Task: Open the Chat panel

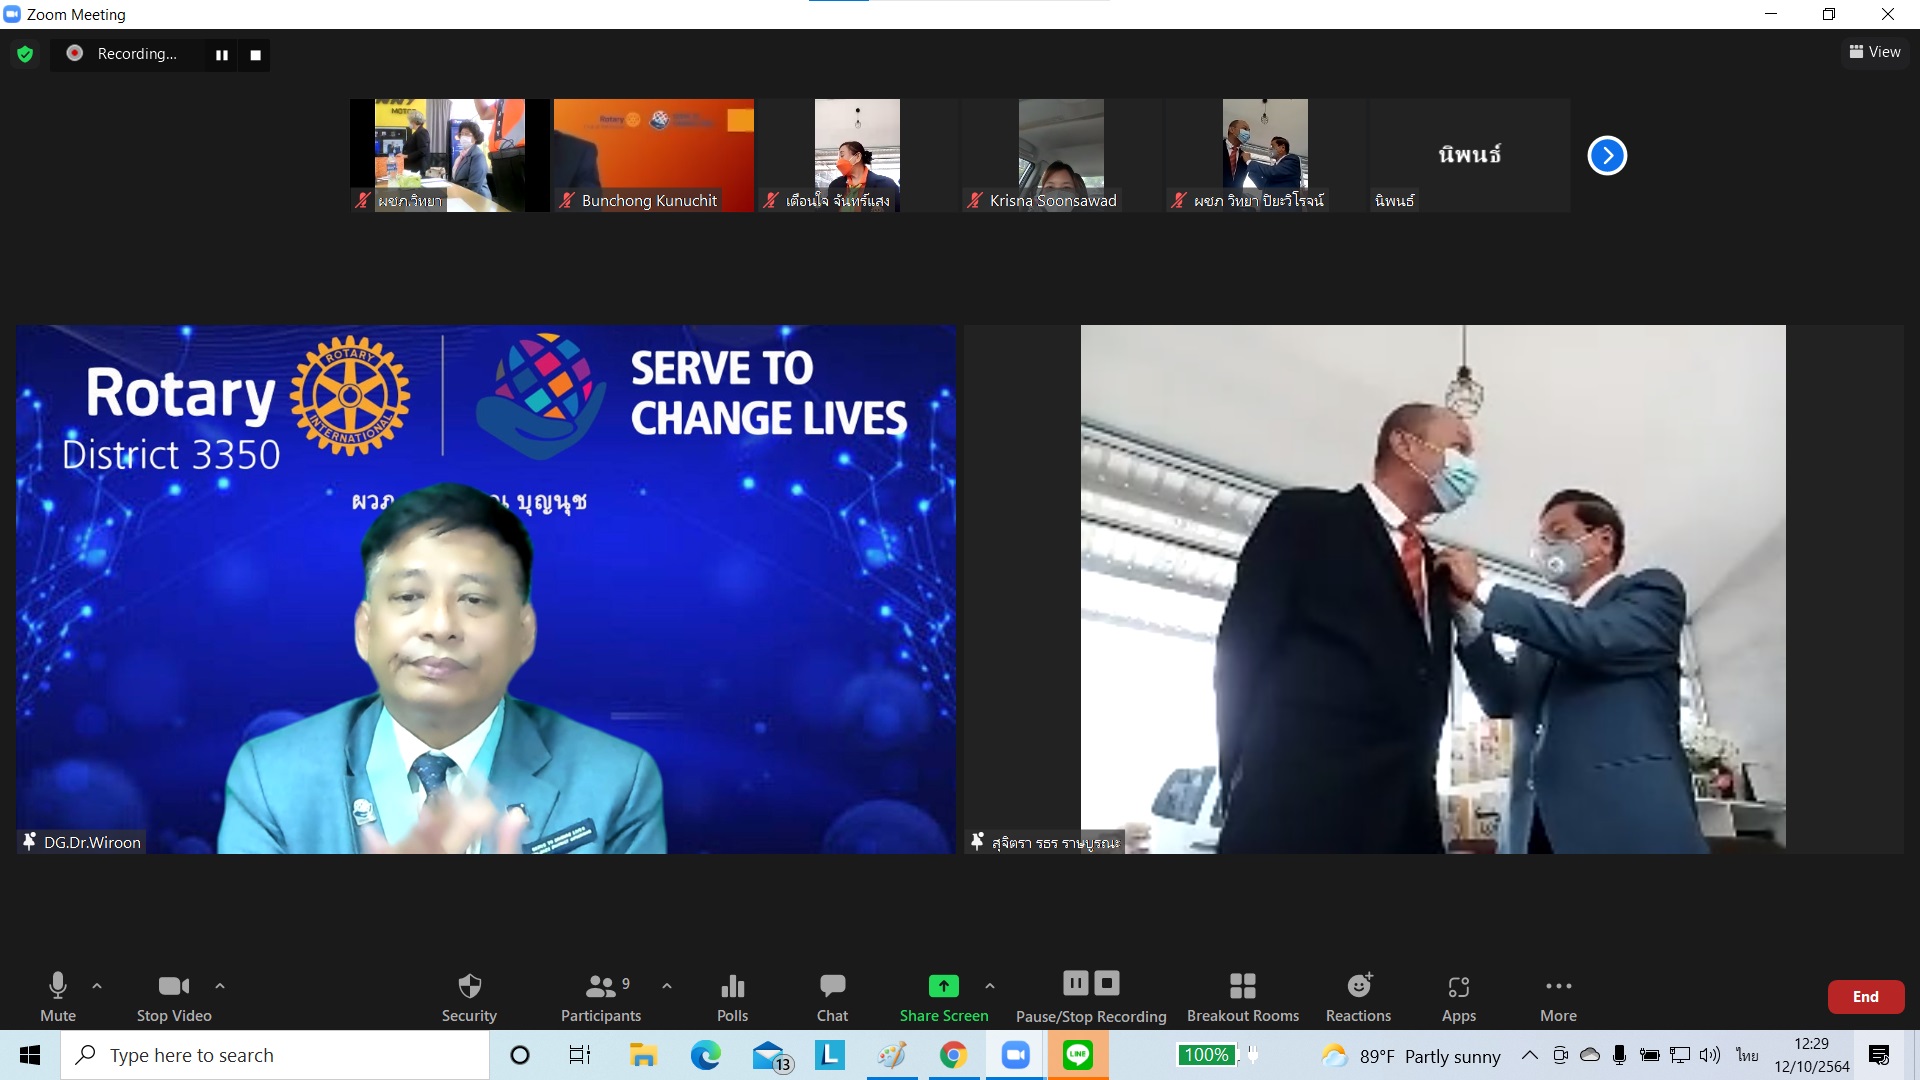Action: coord(832,996)
